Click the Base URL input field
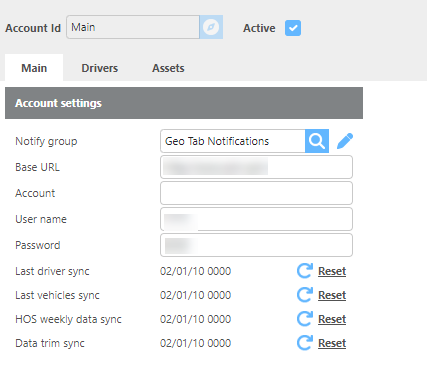The image size is (427, 371). pyautogui.click(x=256, y=167)
